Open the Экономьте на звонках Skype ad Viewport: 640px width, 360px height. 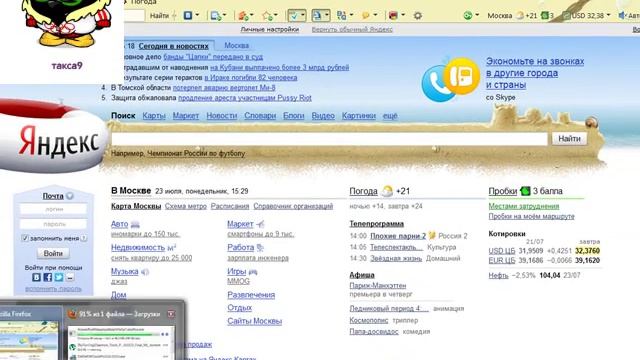coord(535,73)
